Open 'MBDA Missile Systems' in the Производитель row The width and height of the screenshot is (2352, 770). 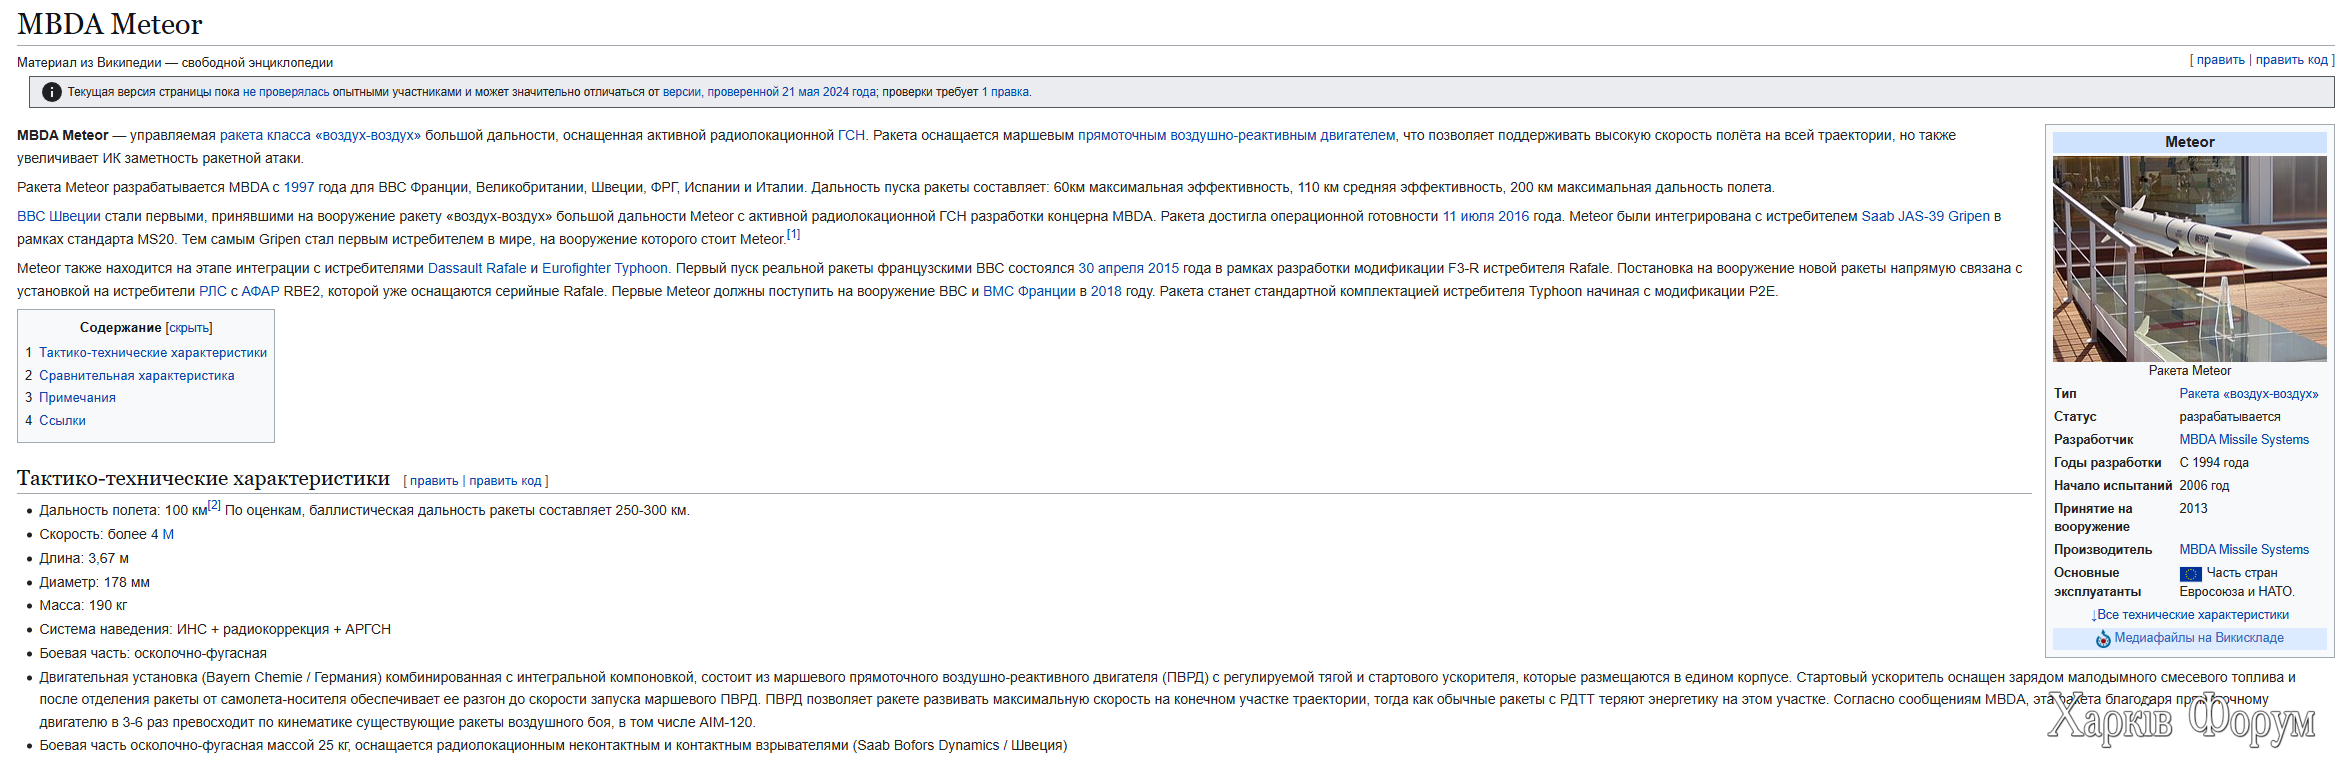(2244, 550)
